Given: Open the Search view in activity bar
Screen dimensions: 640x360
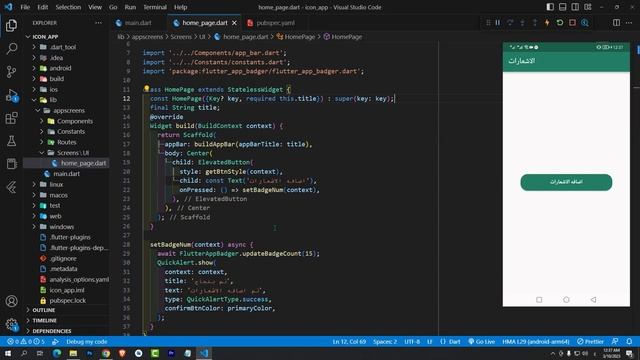Looking at the screenshot, I should pos(11,49).
